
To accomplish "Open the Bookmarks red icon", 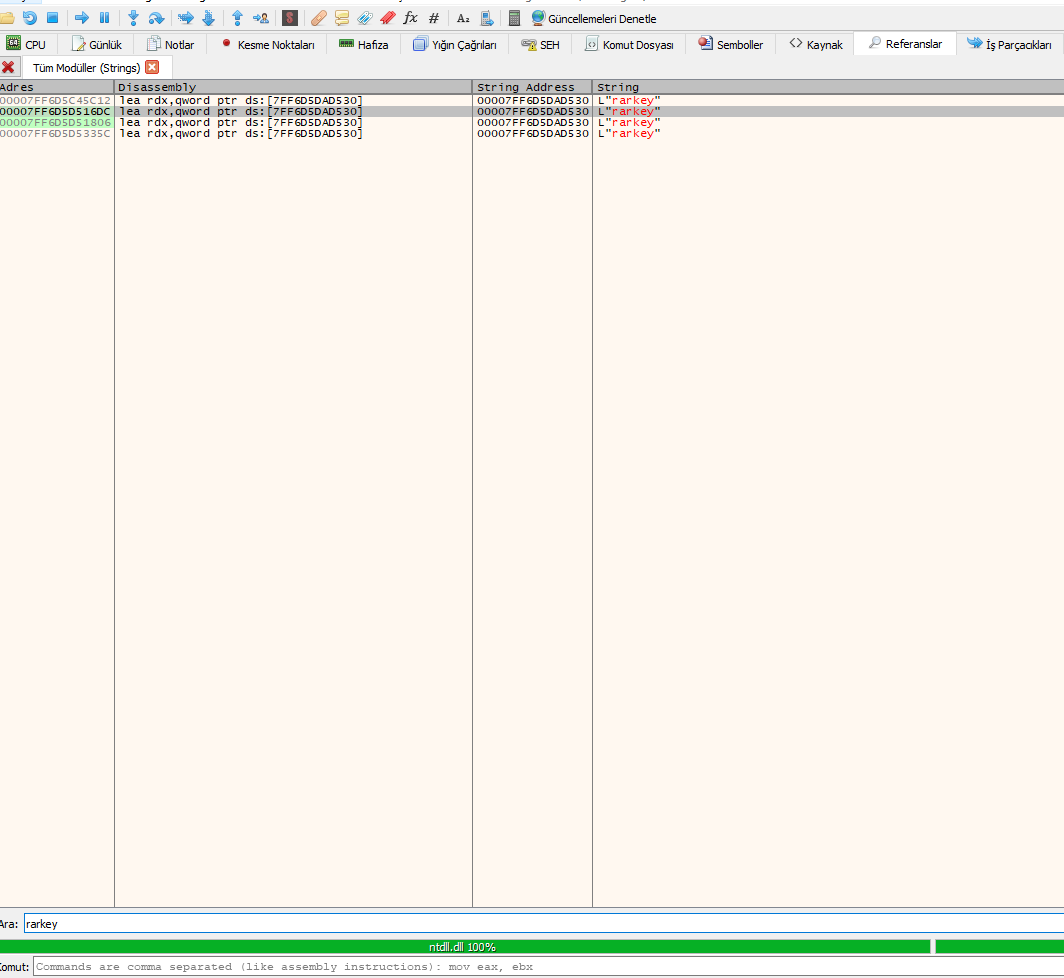I will pyautogui.click(x=387, y=18).
